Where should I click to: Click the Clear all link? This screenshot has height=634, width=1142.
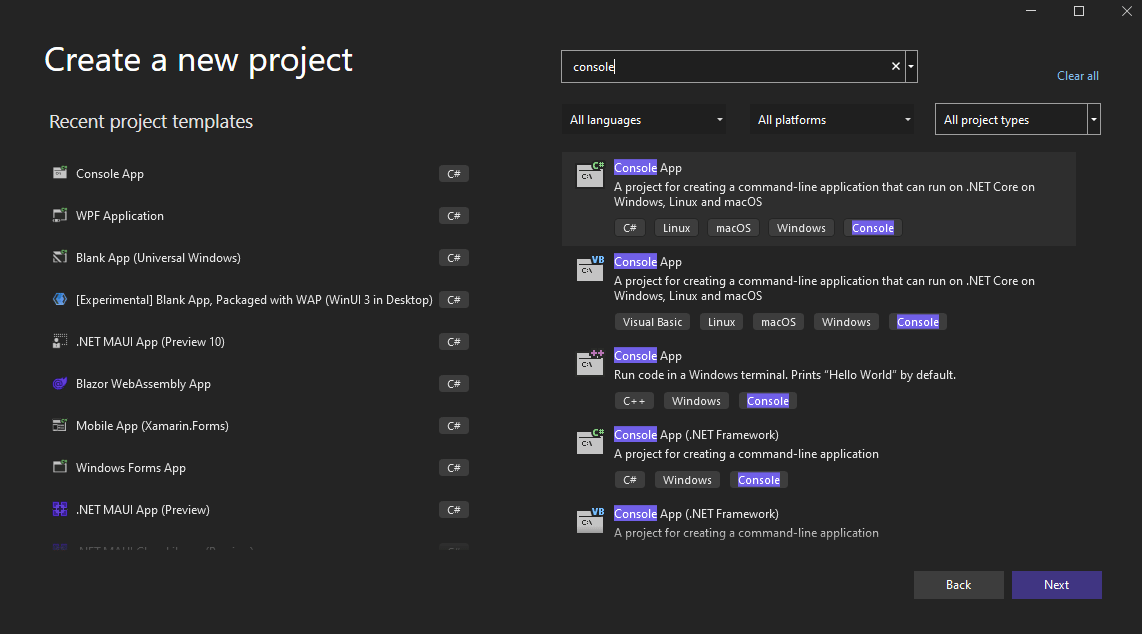pyautogui.click(x=1077, y=76)
